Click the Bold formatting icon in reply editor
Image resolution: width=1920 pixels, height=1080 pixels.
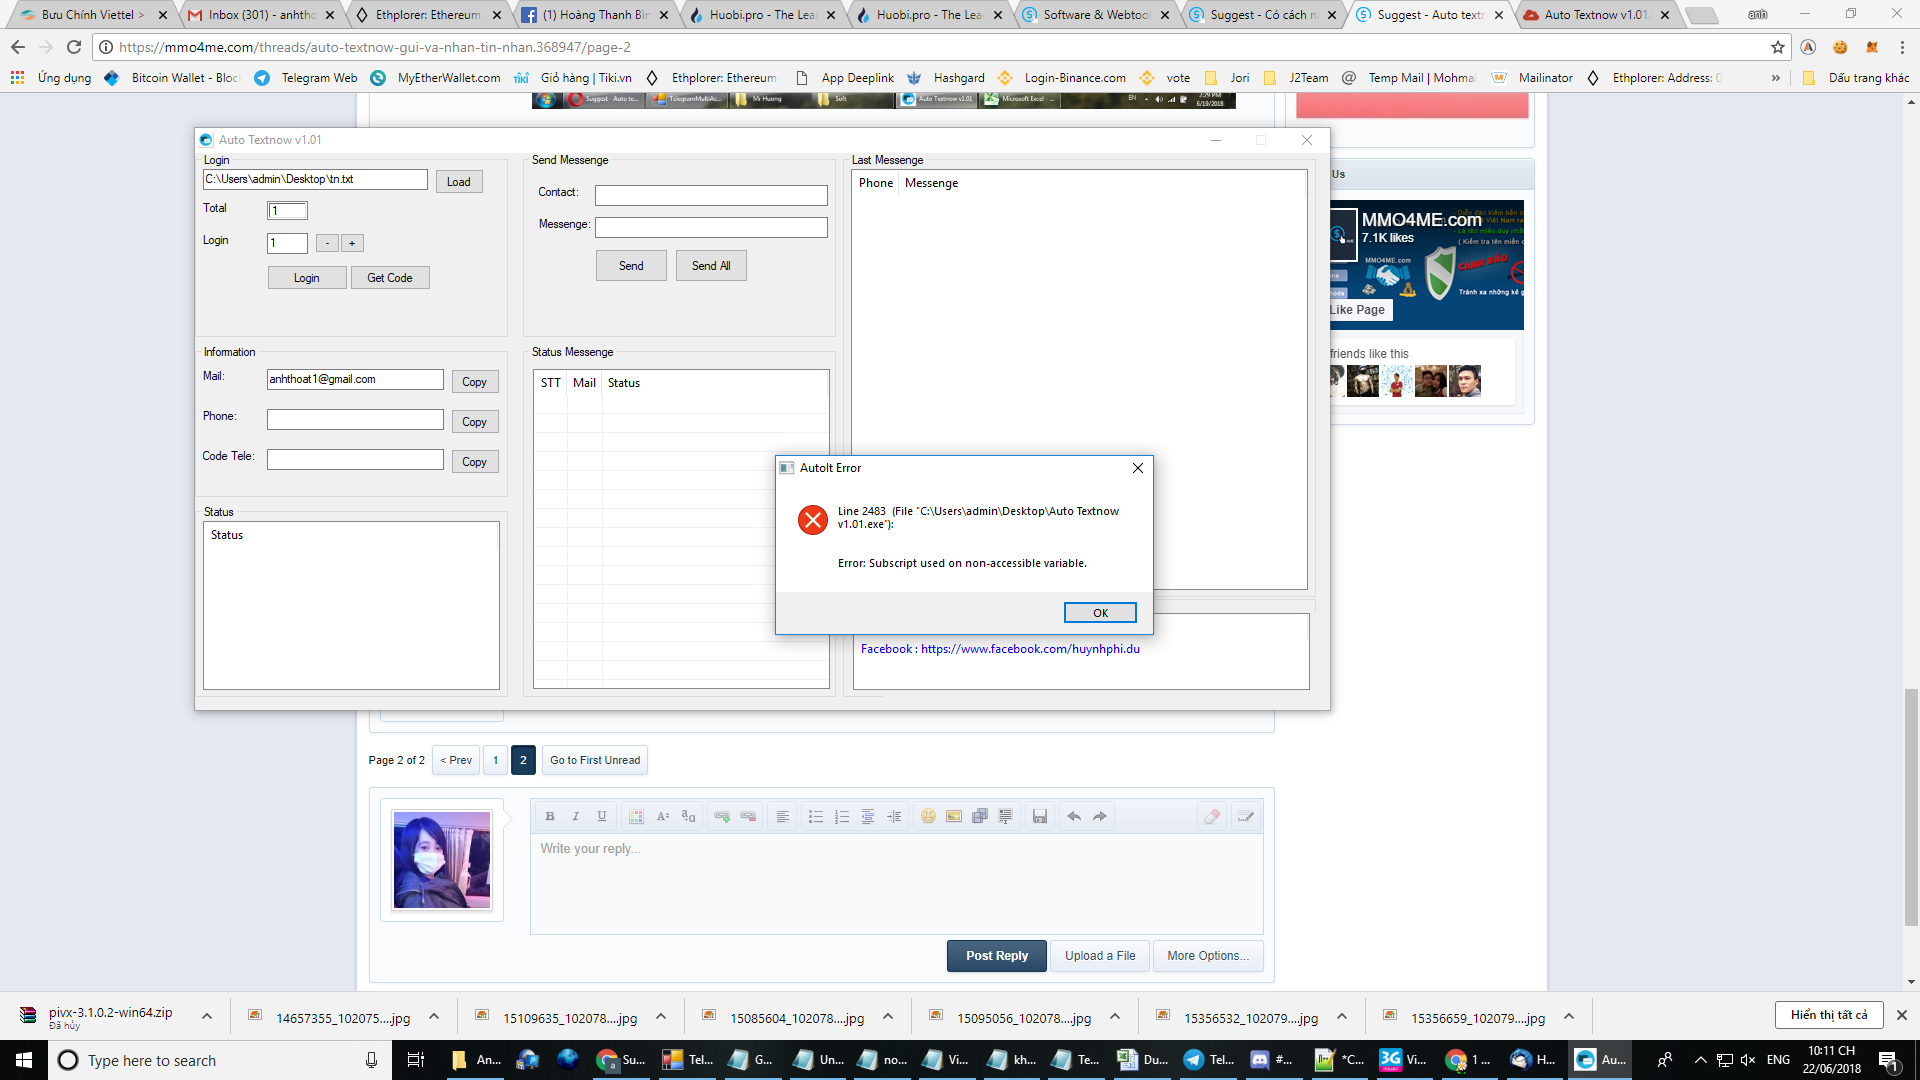550,816
